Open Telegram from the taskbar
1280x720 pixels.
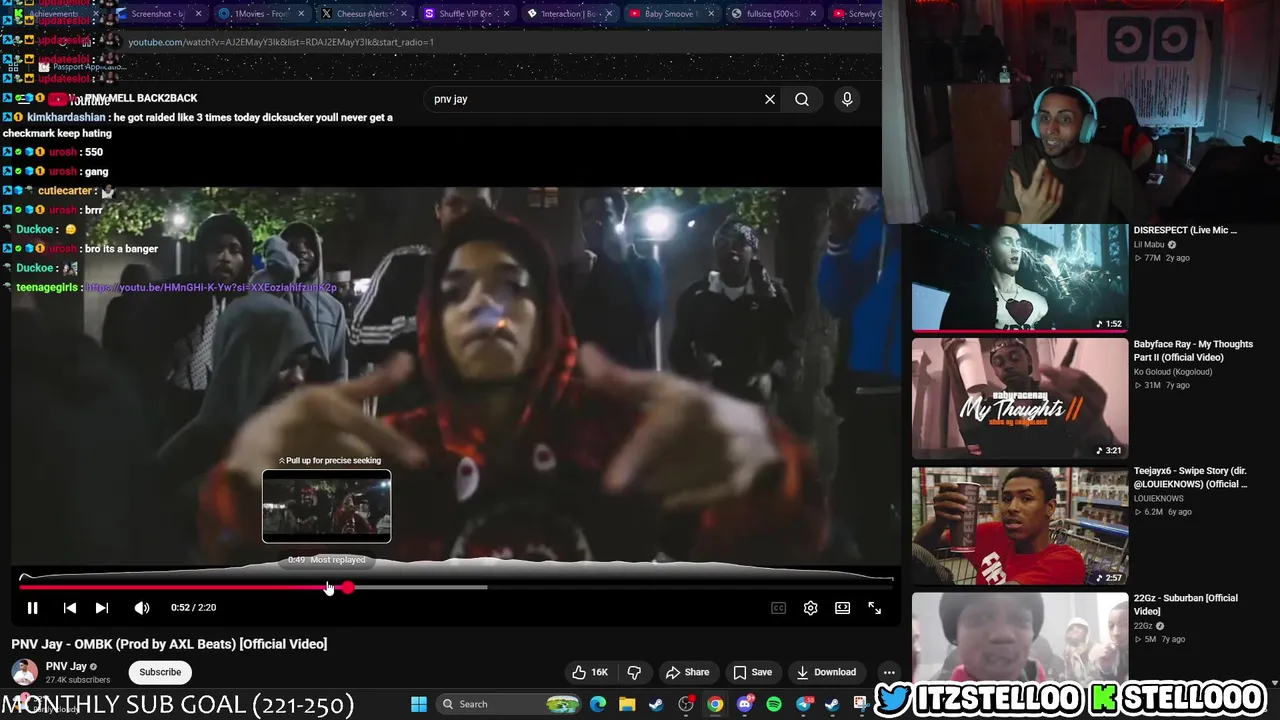pos(803,704)
